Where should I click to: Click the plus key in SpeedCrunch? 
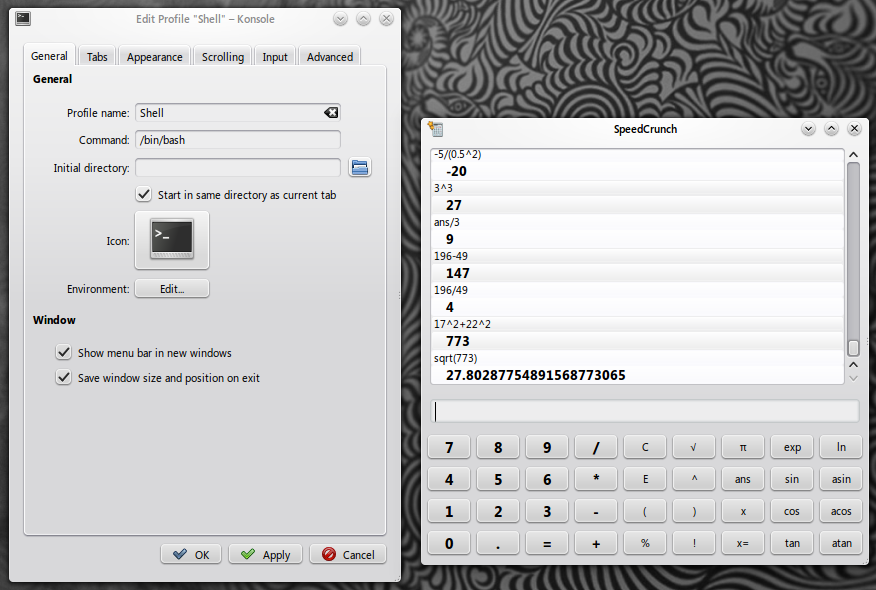click(x=596, y=543)
